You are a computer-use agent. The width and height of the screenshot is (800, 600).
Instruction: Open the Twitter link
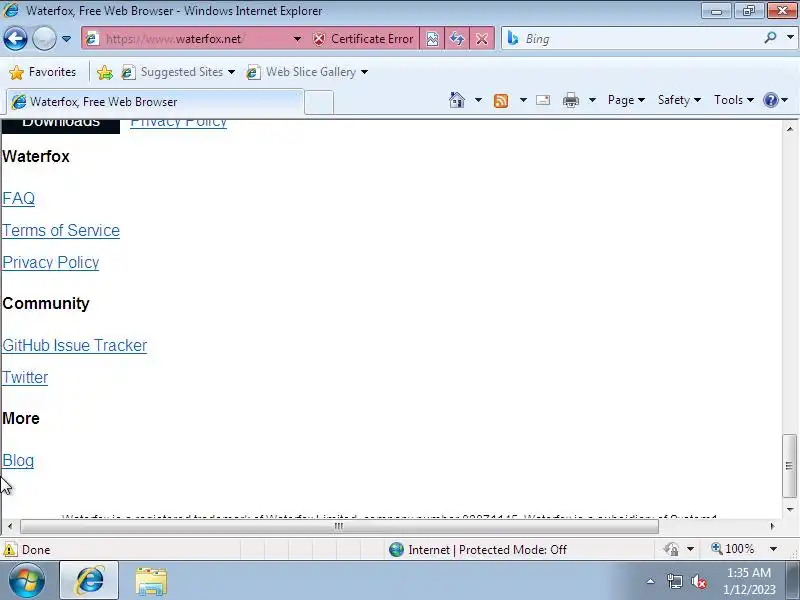pos(25,378)
